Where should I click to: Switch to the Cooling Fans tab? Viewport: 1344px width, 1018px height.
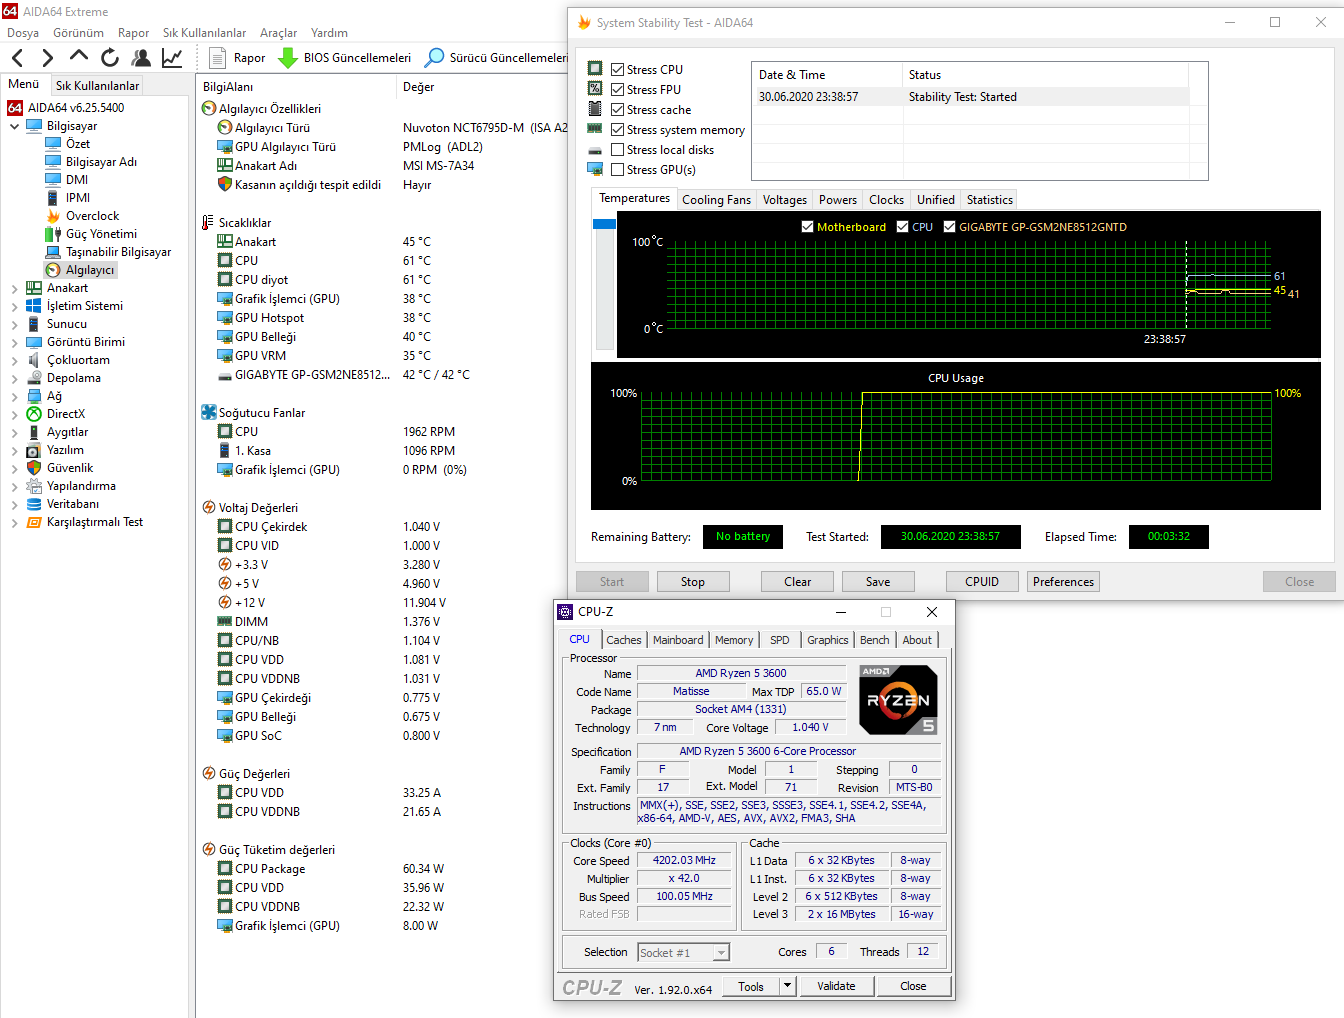[x=716, y=200]
